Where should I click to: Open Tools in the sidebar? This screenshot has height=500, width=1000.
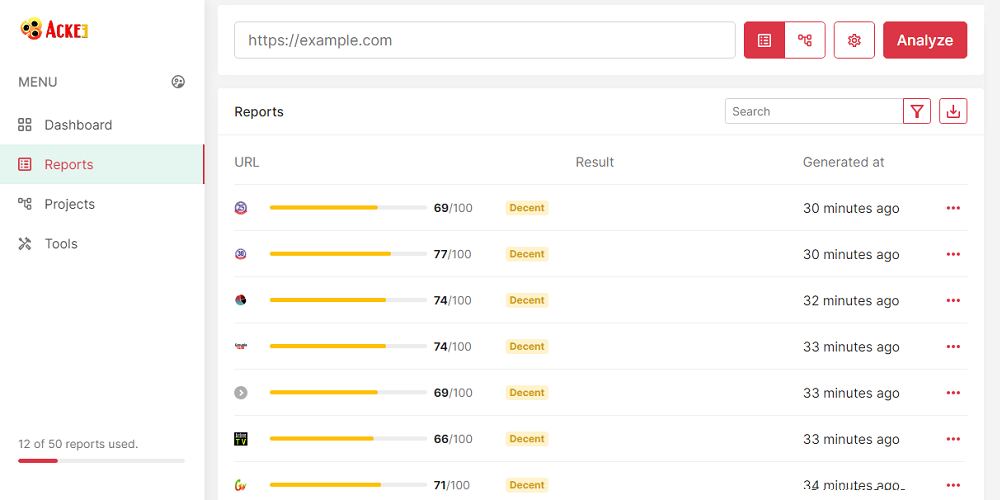pos(60,244)
